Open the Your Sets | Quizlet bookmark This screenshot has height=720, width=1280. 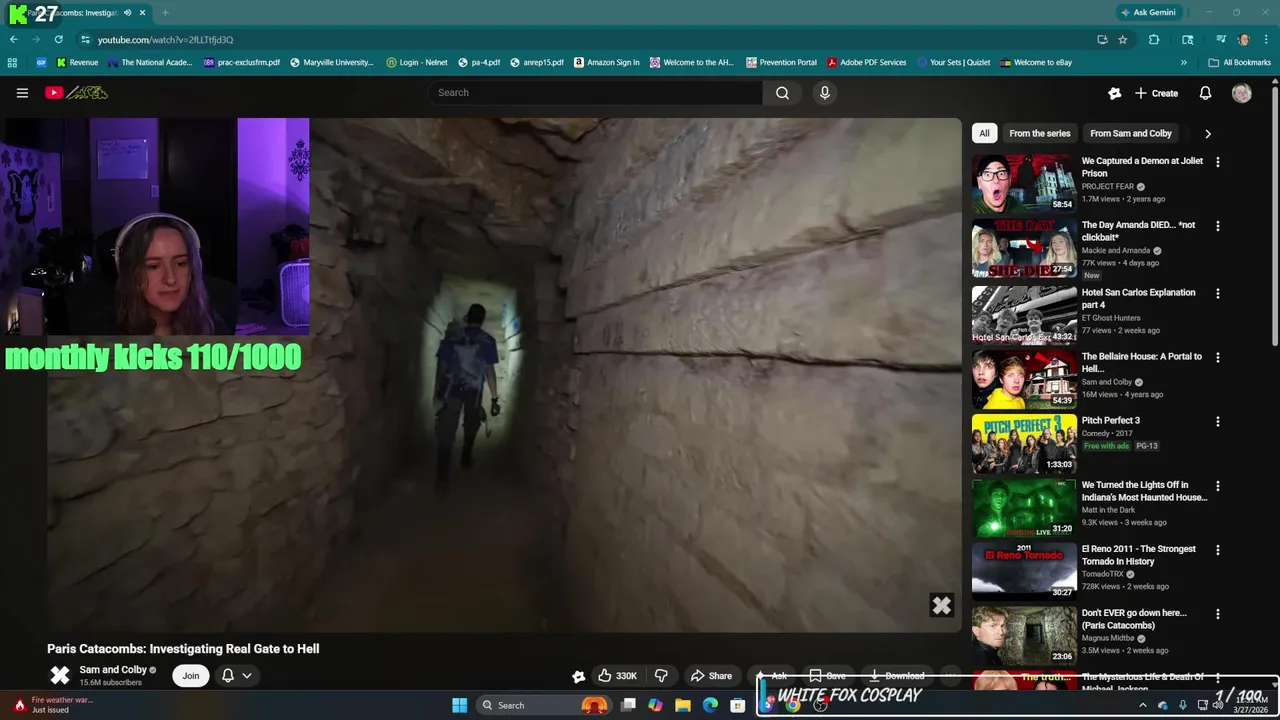pos(953,62)
